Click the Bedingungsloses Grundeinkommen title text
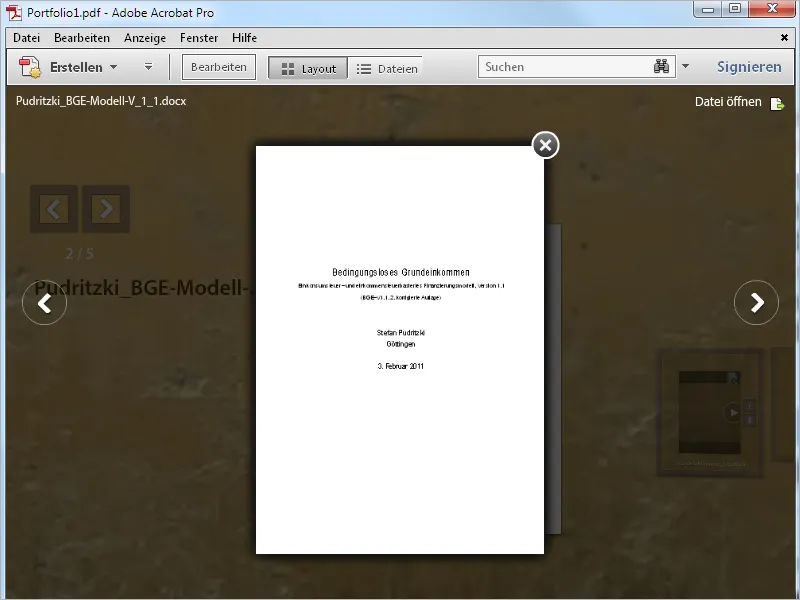Screen dimensions: 800x600 click(401, 272)
